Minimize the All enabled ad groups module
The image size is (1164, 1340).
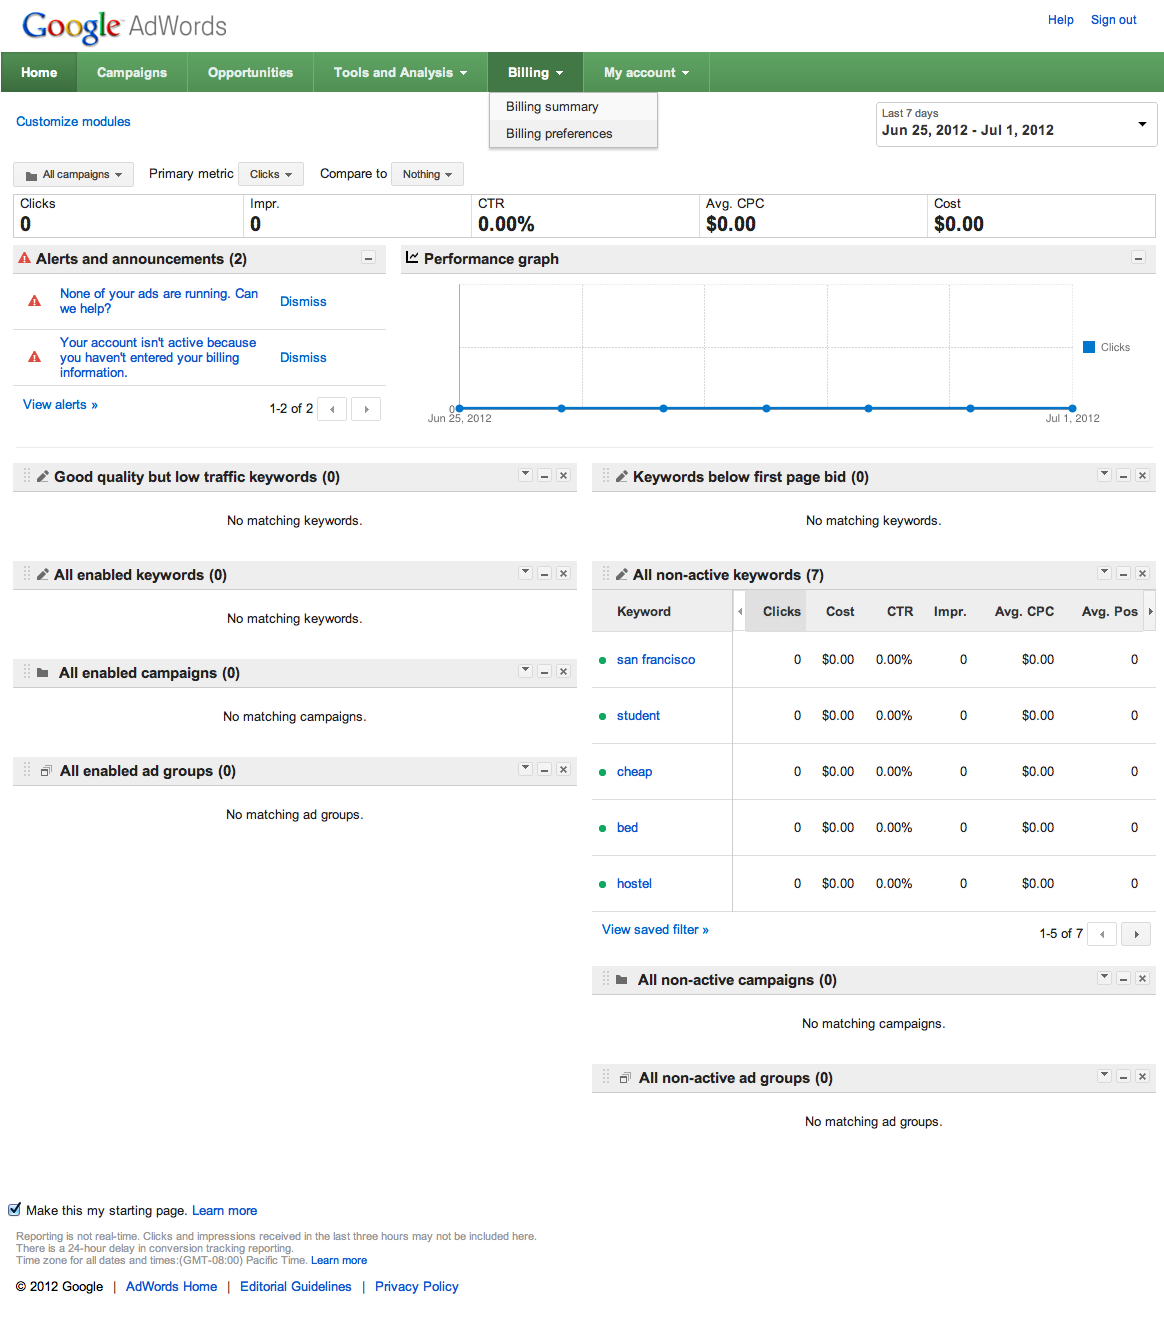[x=545, y=770]
